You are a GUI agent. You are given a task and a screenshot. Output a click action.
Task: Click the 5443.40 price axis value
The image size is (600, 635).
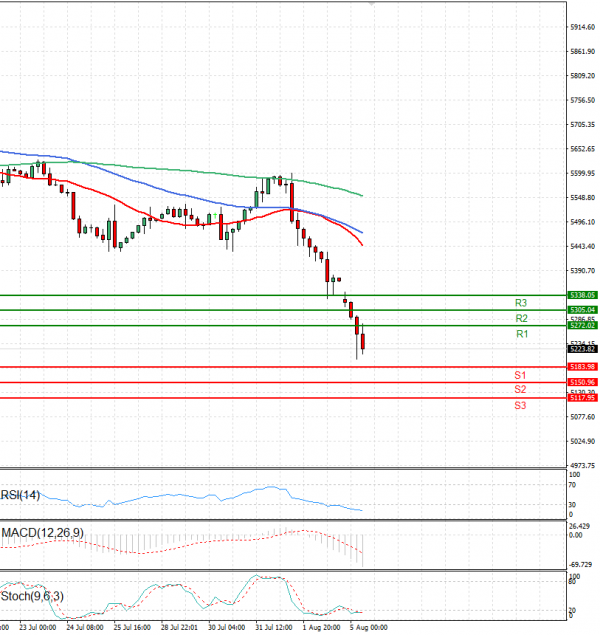point(582,246)
